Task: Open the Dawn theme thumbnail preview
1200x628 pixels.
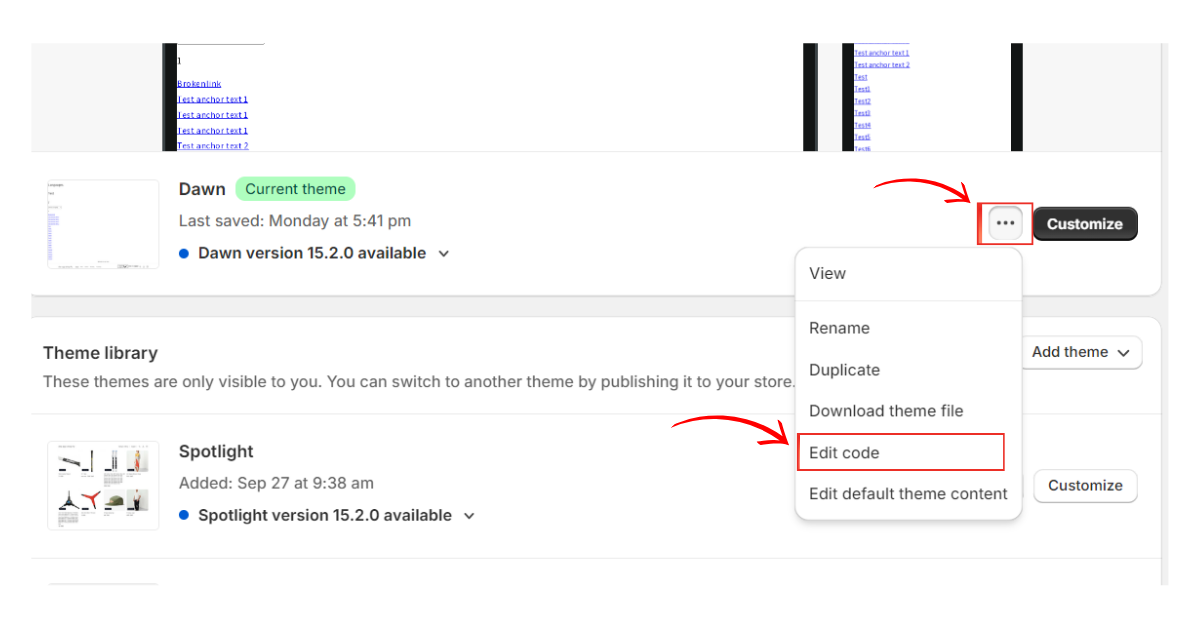Action: click(103, 224)
